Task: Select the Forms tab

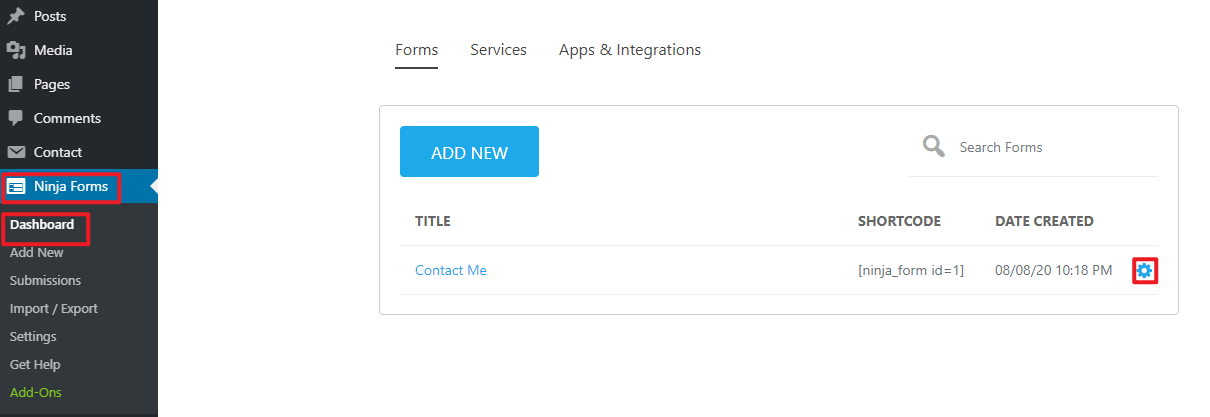Action: 416,50
